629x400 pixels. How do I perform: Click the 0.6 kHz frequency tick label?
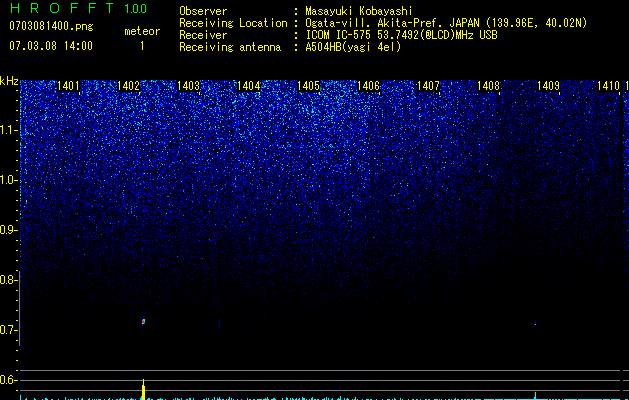pyautogui.click(x=7, y=380)
